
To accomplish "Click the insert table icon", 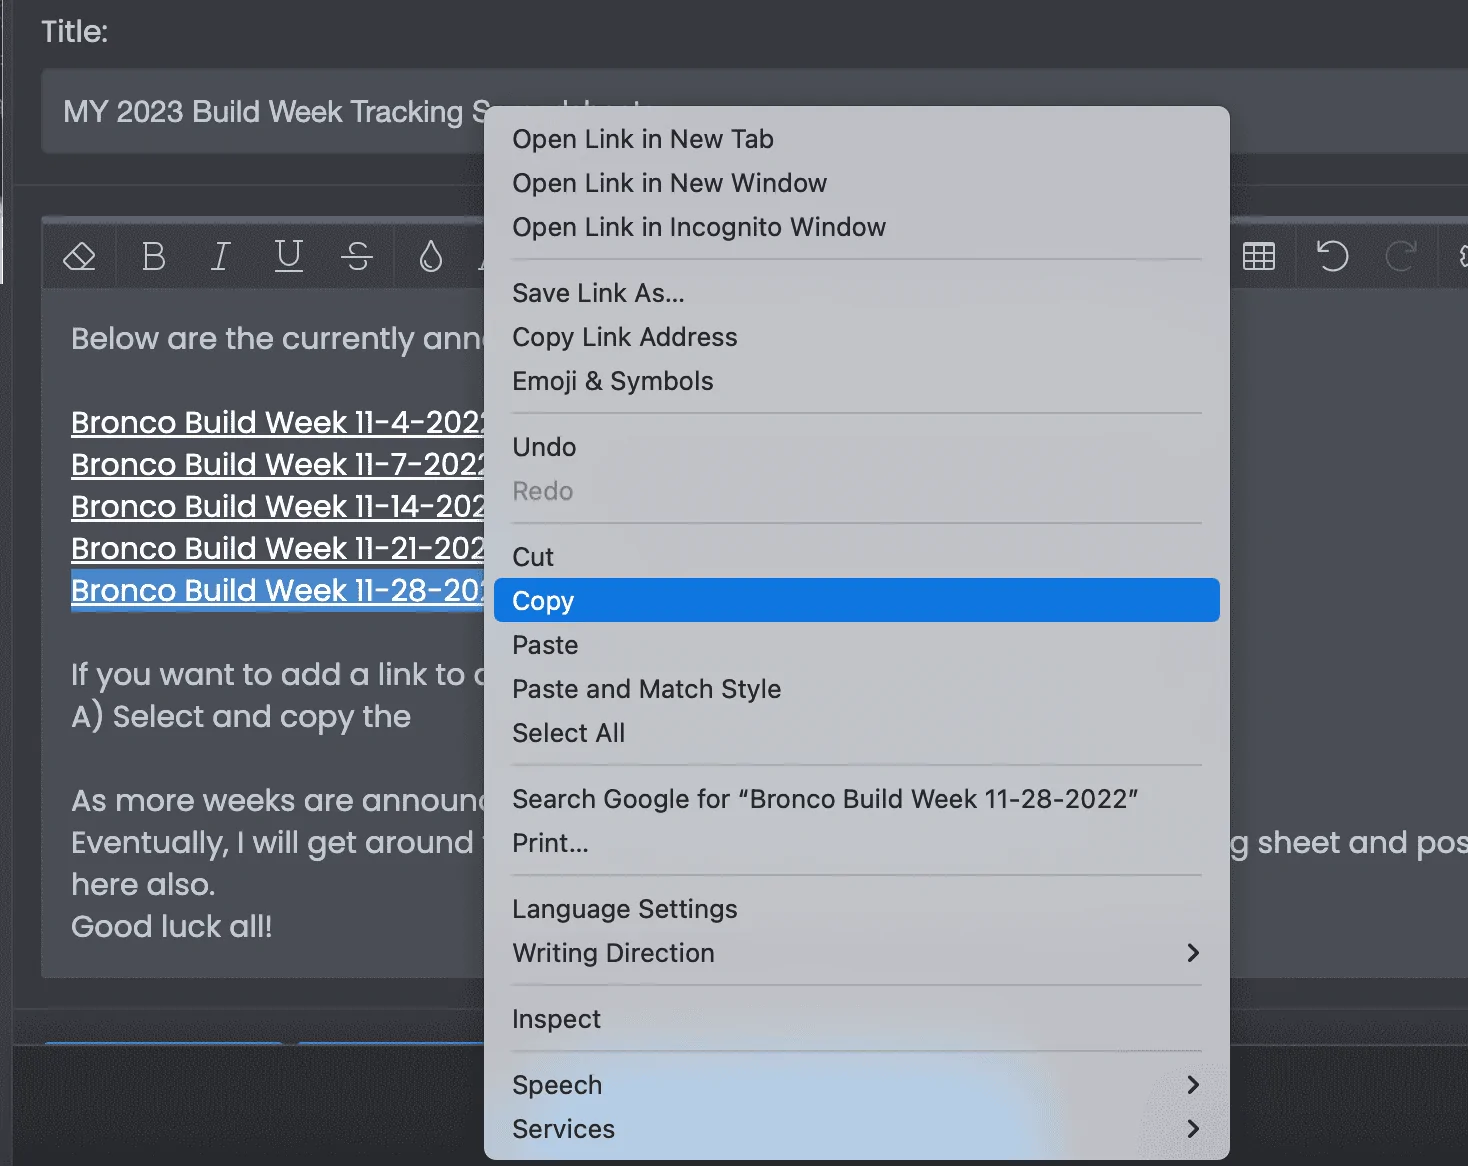I will click(1259, 257).
